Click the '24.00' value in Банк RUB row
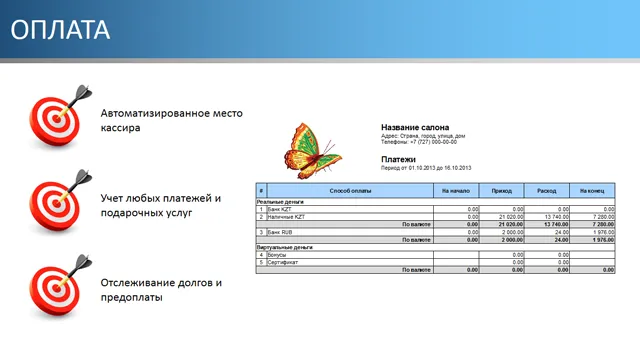 coord(562,232)
